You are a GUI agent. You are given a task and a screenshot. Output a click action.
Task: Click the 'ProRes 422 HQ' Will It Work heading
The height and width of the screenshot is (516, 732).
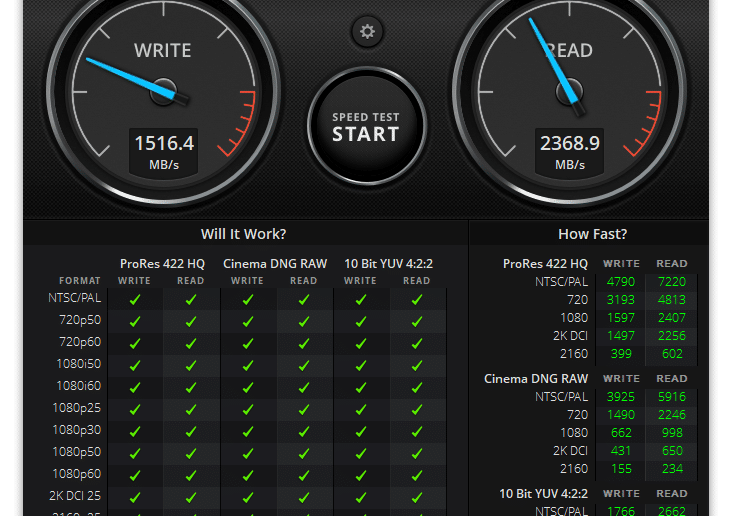[x=162, y=263]
